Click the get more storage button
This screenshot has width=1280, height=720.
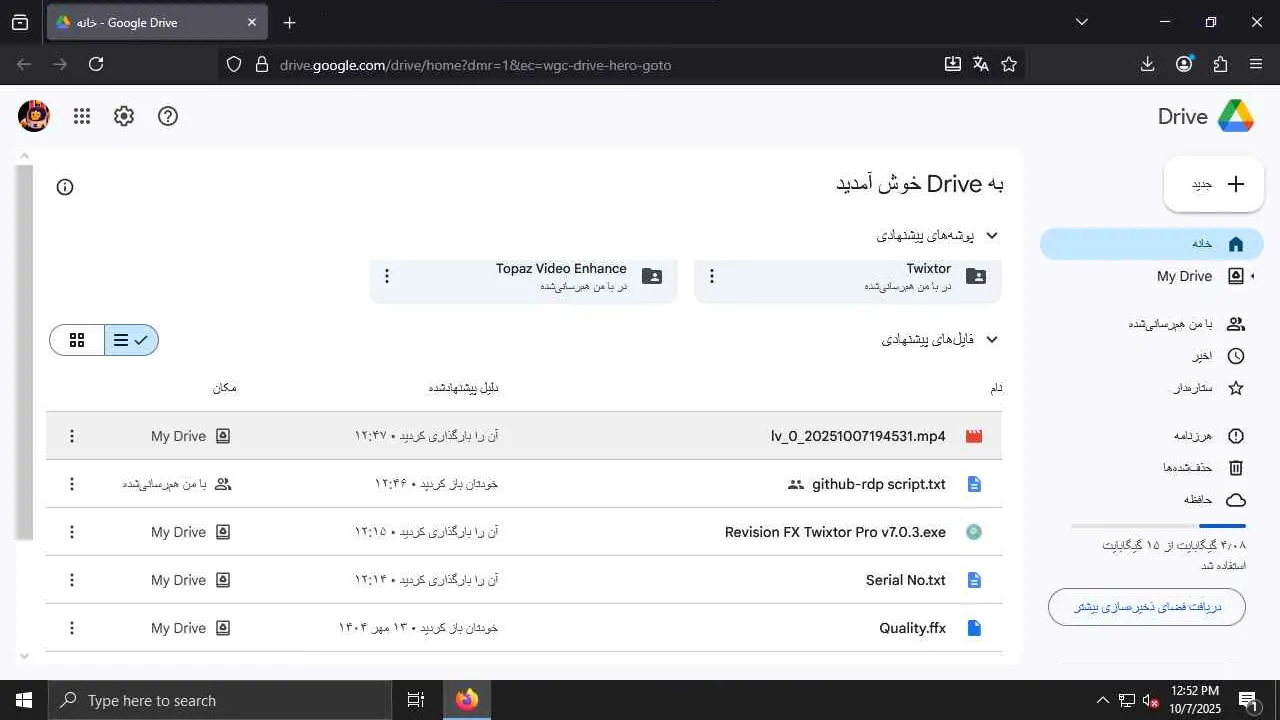[1147, 607]
